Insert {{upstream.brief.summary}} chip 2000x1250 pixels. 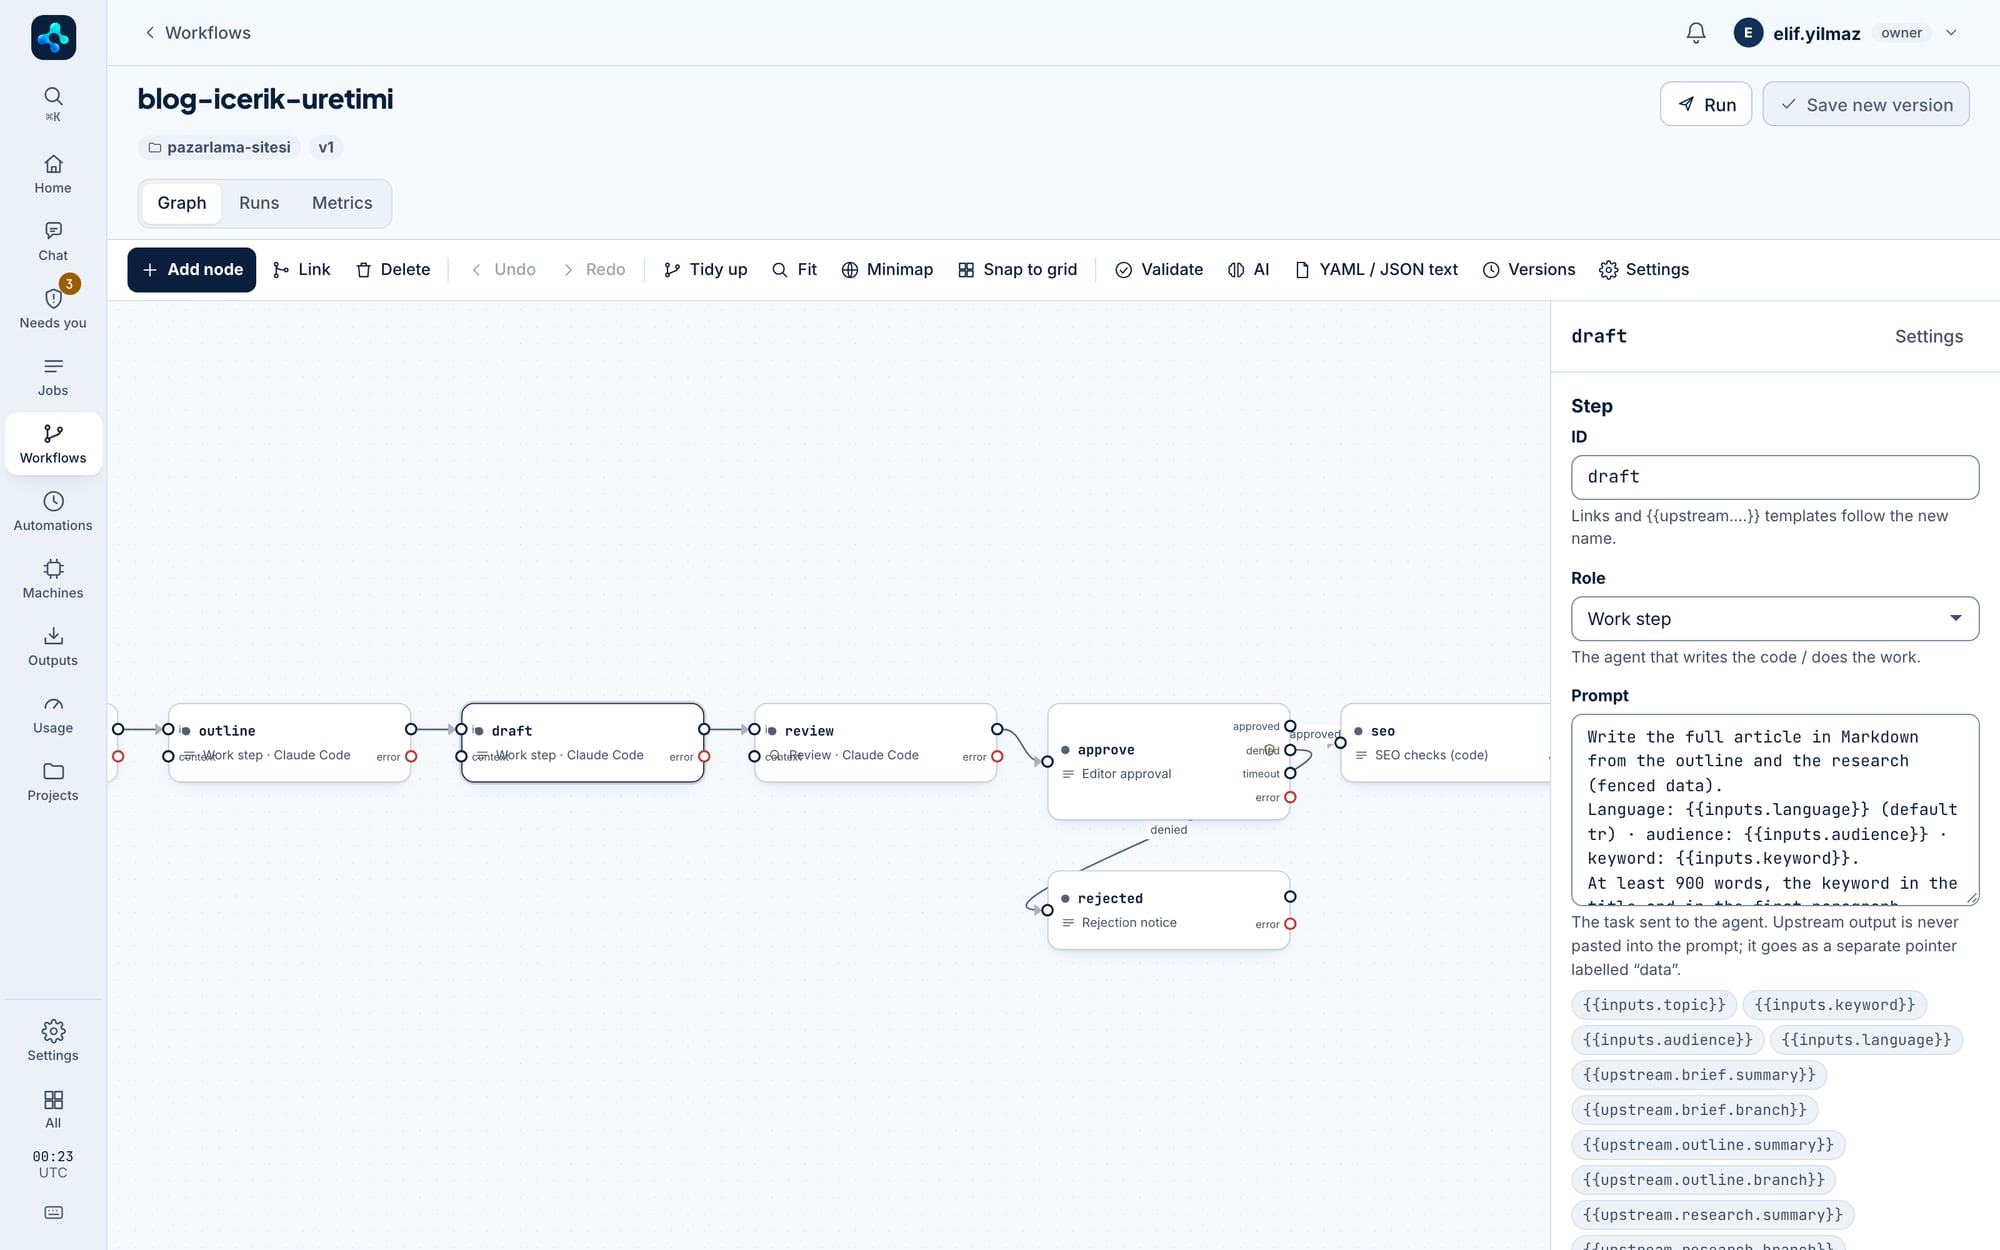click(1699, 1075)
